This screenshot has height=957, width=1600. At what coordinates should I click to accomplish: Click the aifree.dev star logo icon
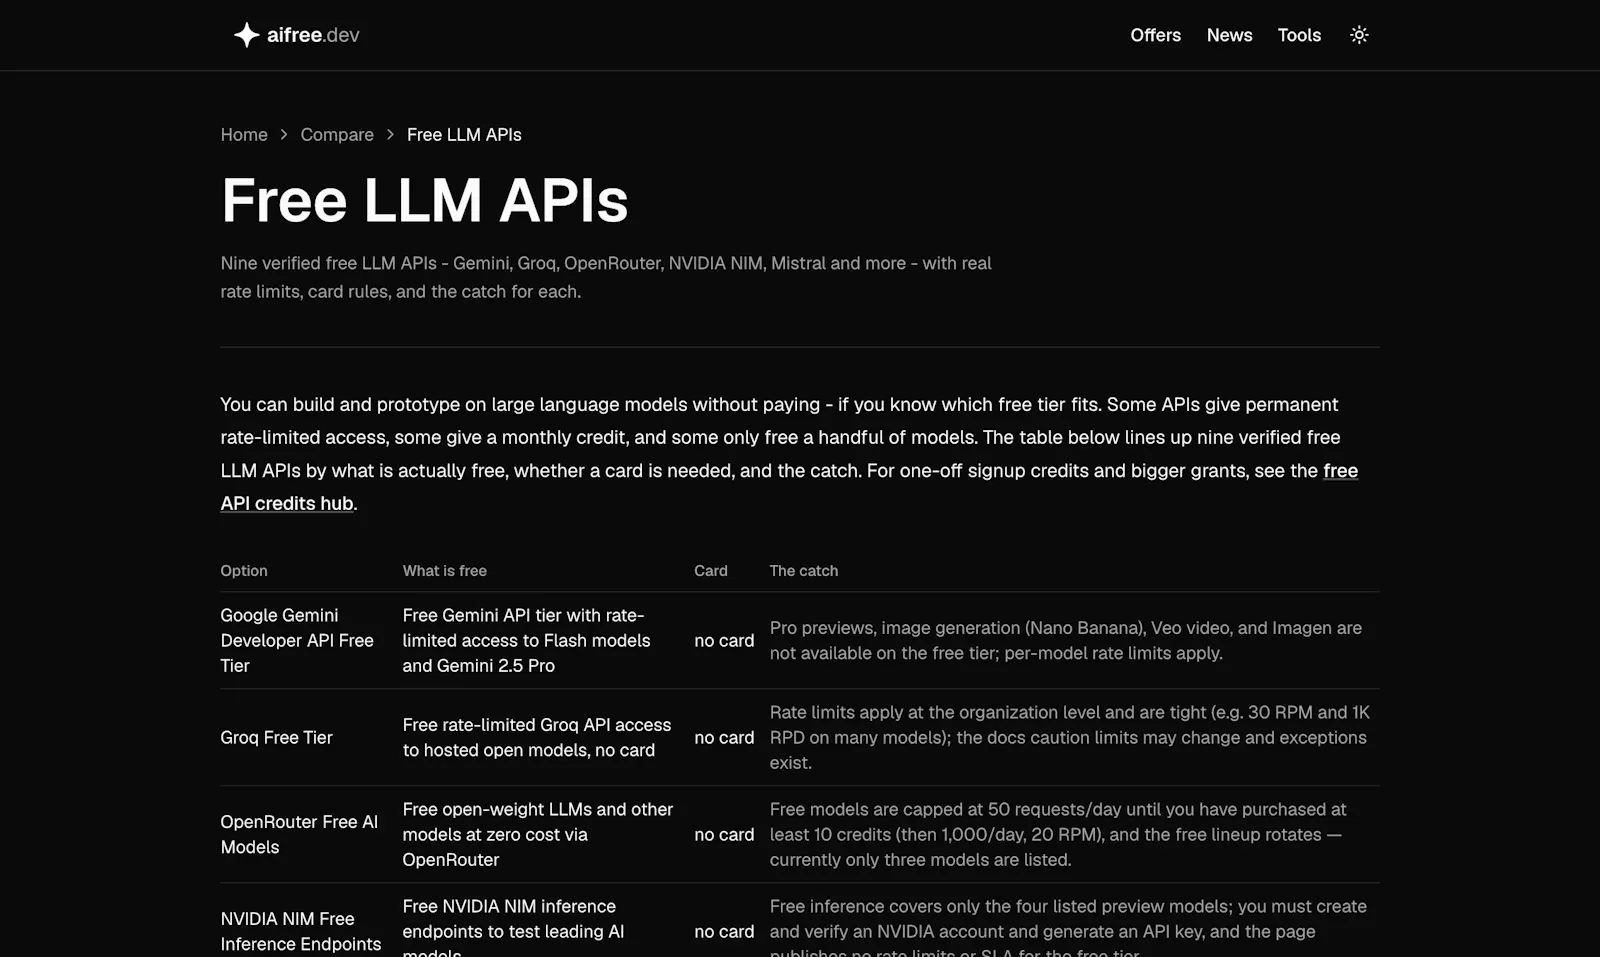[246, 35]
